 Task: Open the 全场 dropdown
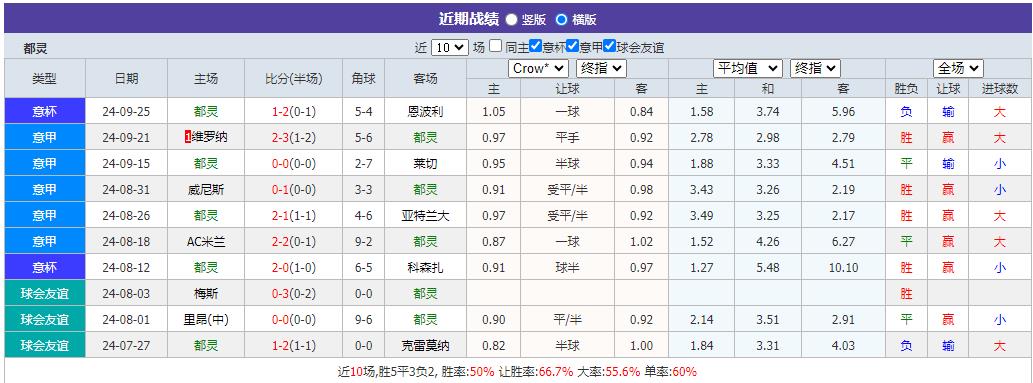click(x=959, y=69)
